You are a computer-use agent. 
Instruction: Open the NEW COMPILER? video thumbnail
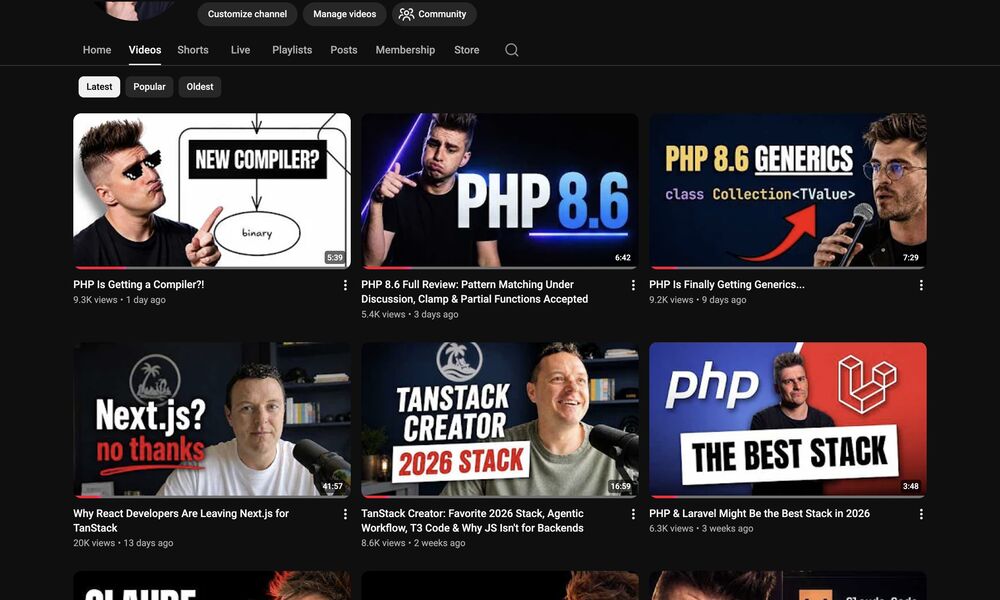click(x=212, y=191)
